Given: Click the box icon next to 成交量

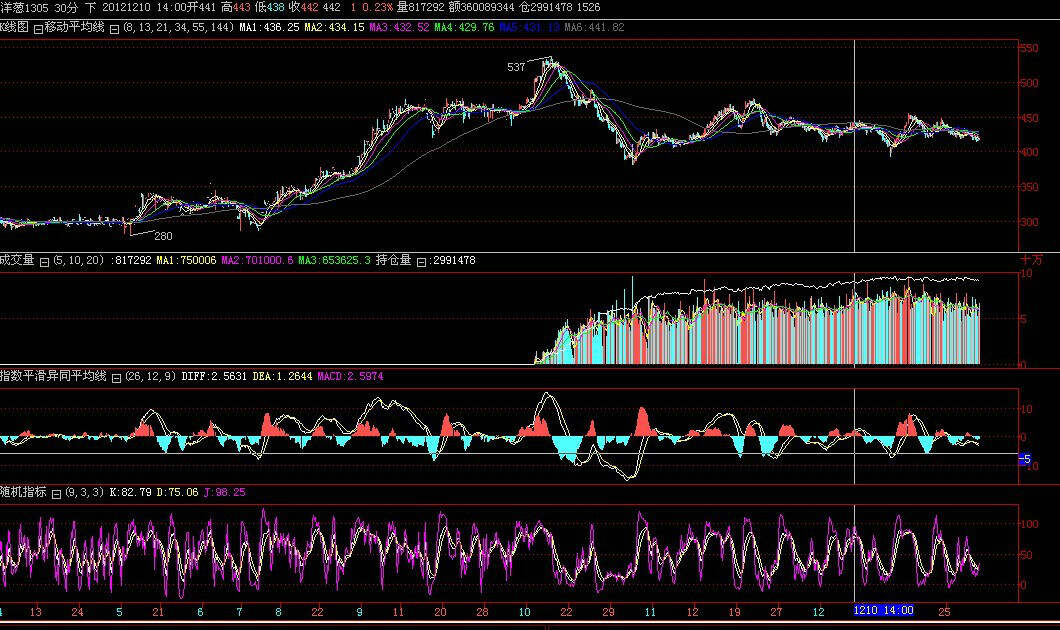Looking at the screenshot, I should point(45,262).
